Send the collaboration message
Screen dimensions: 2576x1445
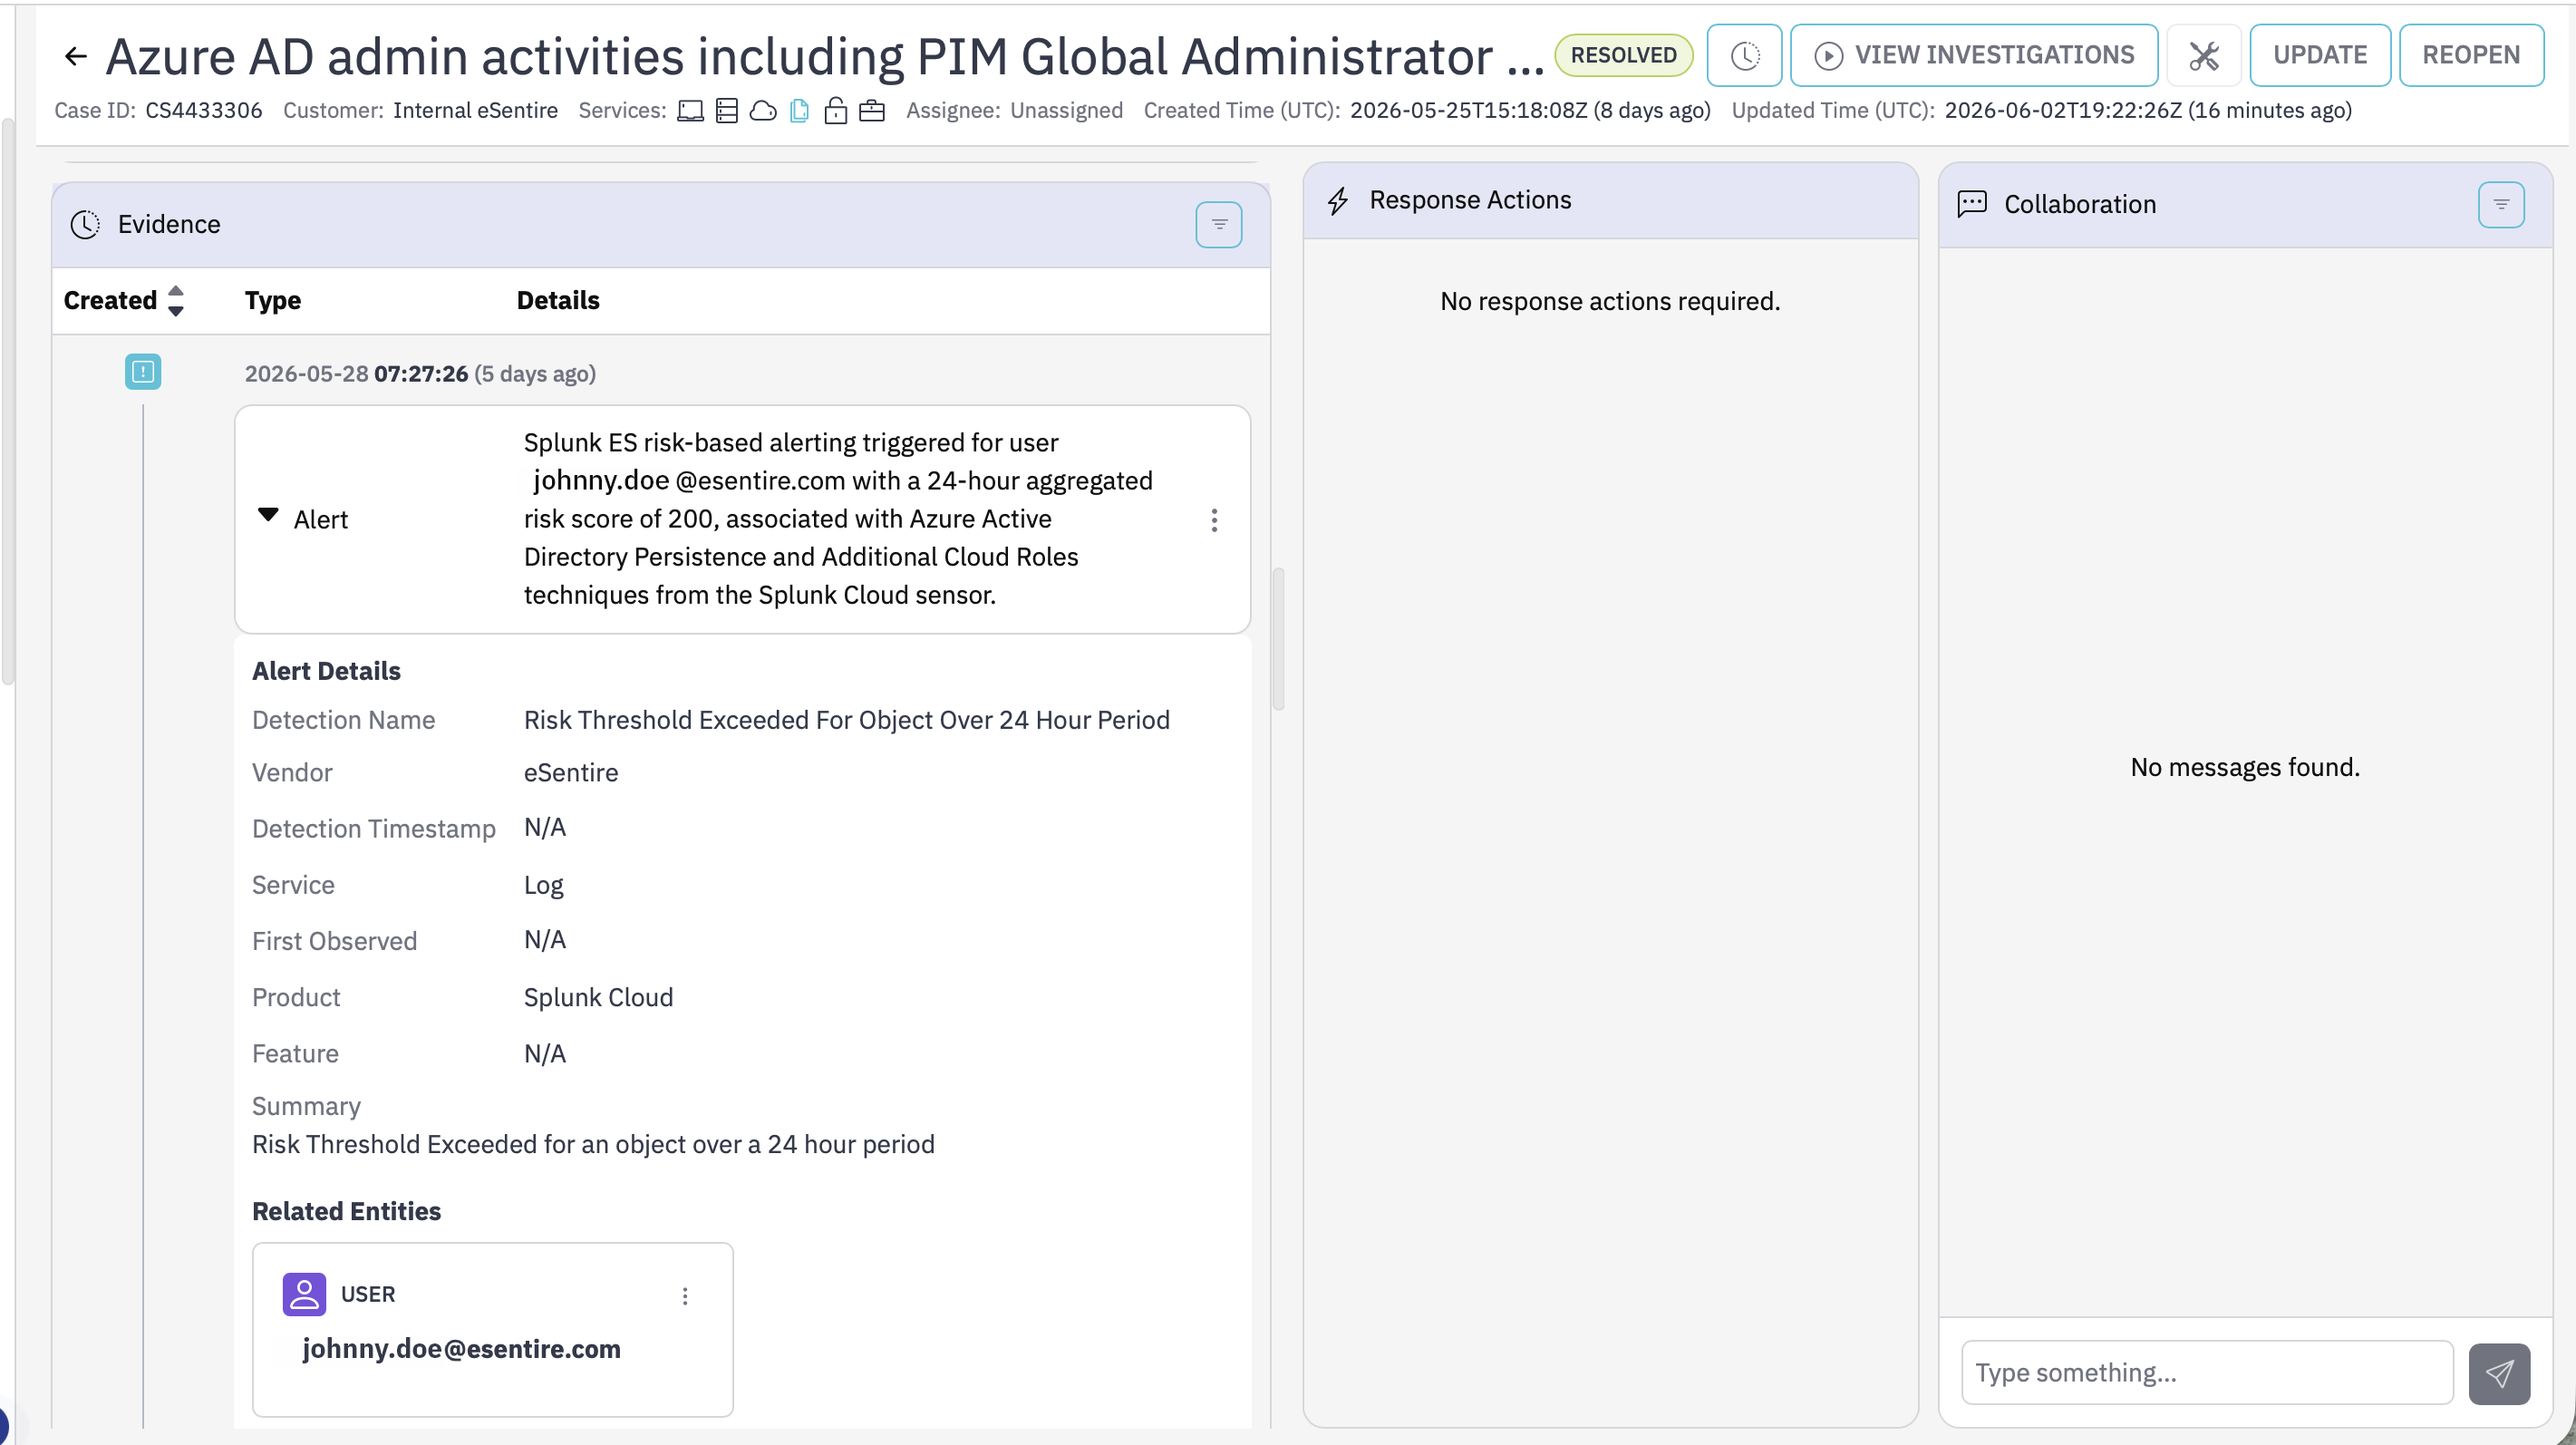click(x=2498, y=1373)
